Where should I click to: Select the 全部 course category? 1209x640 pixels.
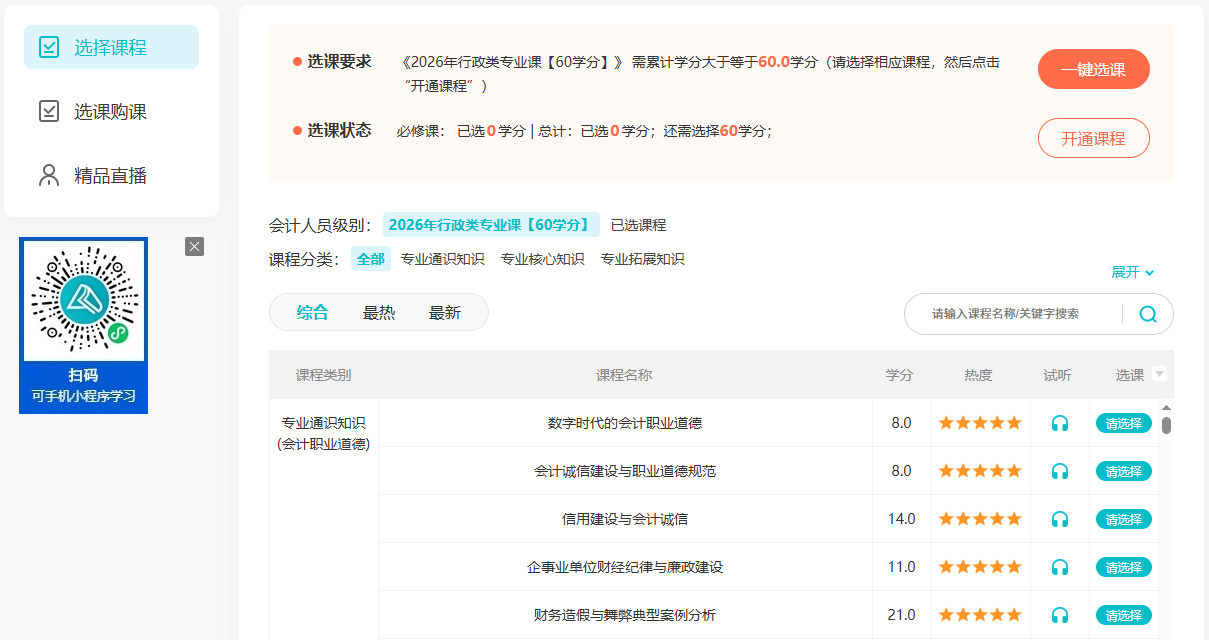(370, 259)
